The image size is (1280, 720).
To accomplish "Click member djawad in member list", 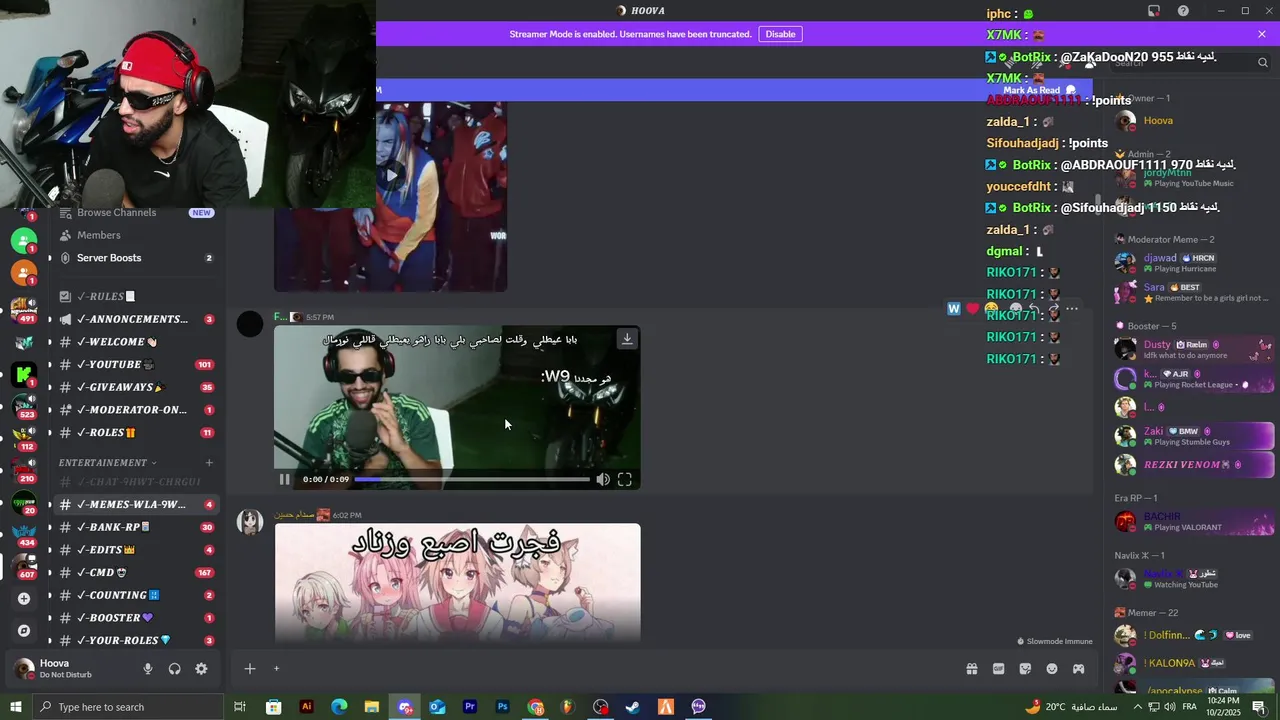I will [1193, 263].
